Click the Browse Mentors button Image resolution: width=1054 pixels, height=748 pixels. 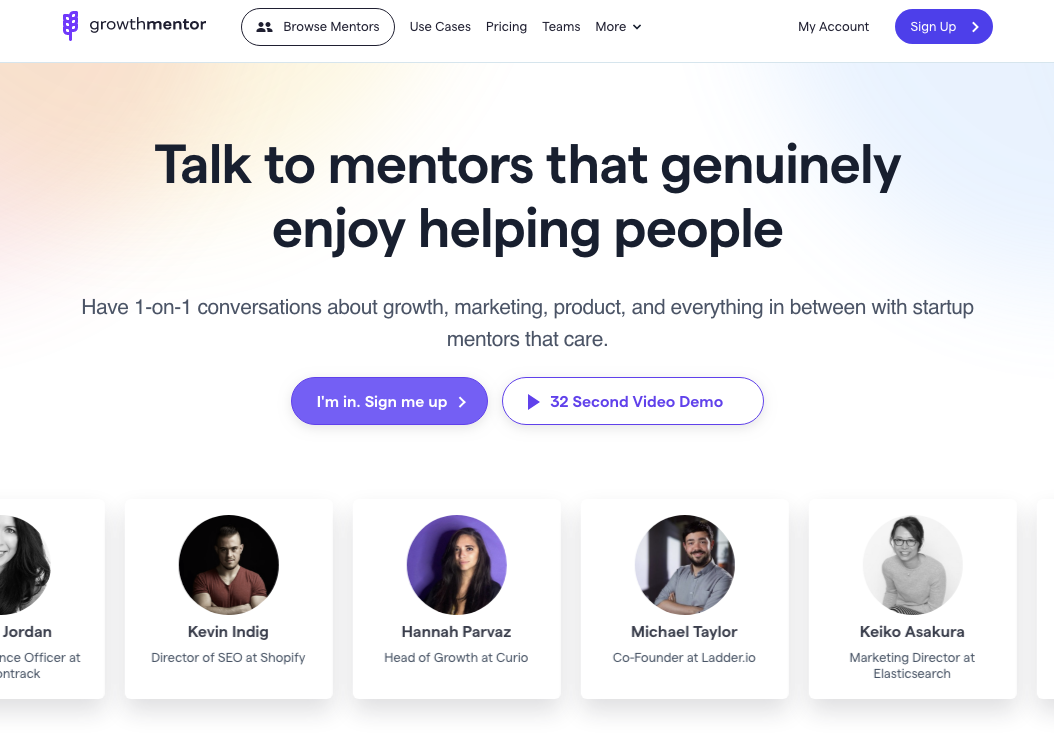[318, 27]
